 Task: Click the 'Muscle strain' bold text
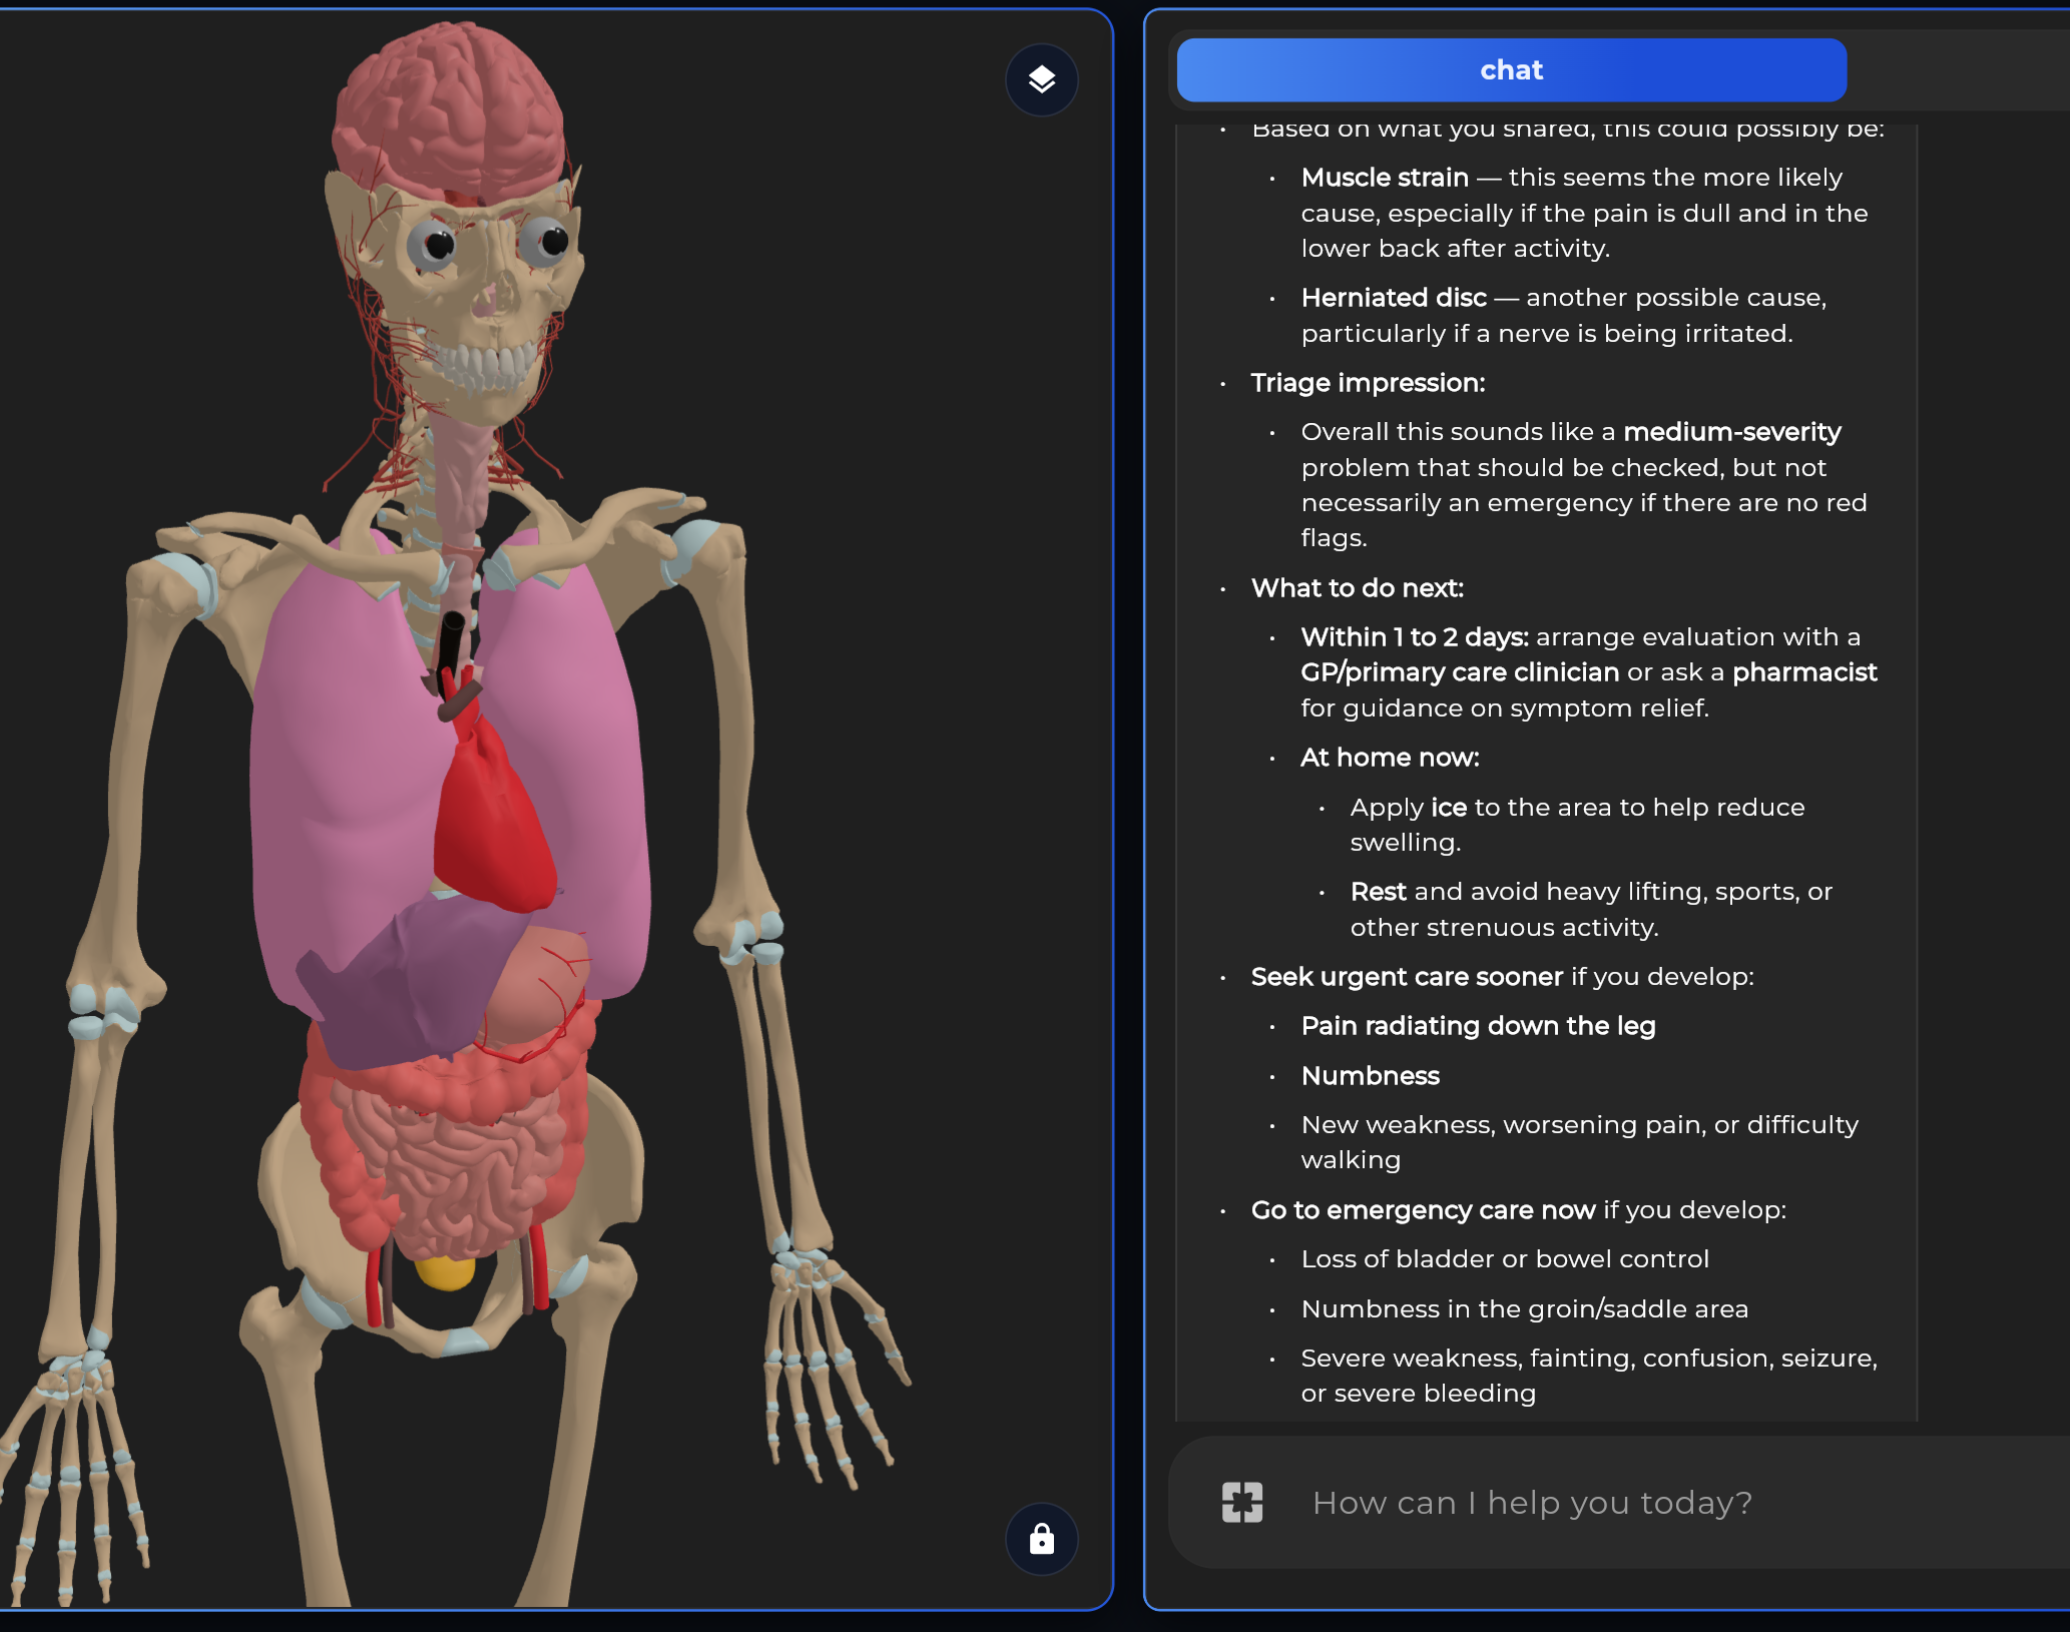point(1384,177)
